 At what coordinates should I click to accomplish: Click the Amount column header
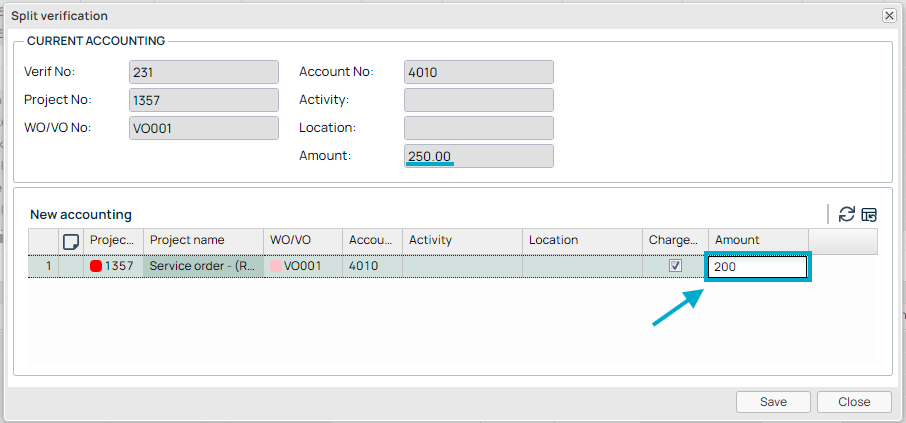tap(758, 241)
